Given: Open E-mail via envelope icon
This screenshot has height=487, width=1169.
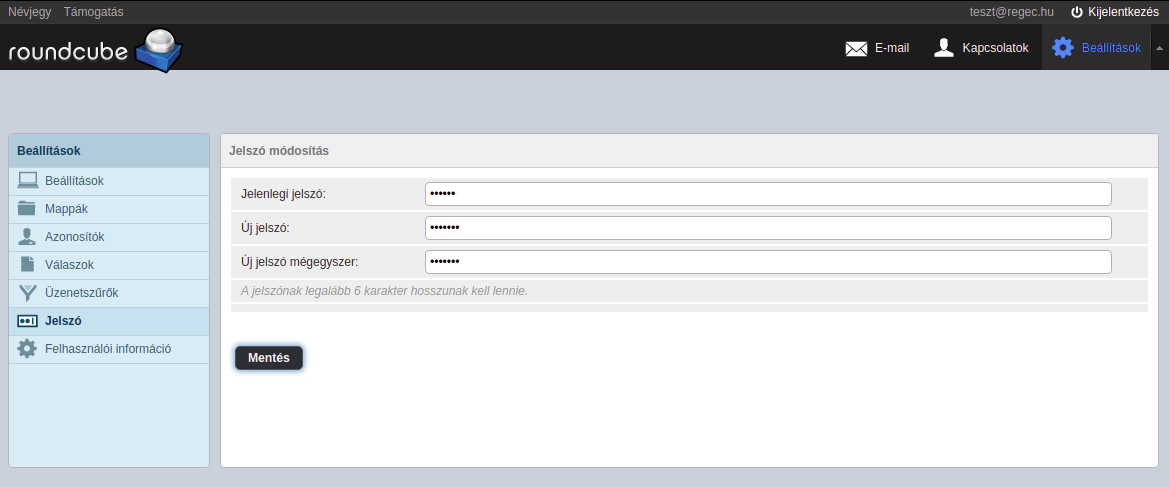Looking at the screenshot, I should click(x=856, y=48).
